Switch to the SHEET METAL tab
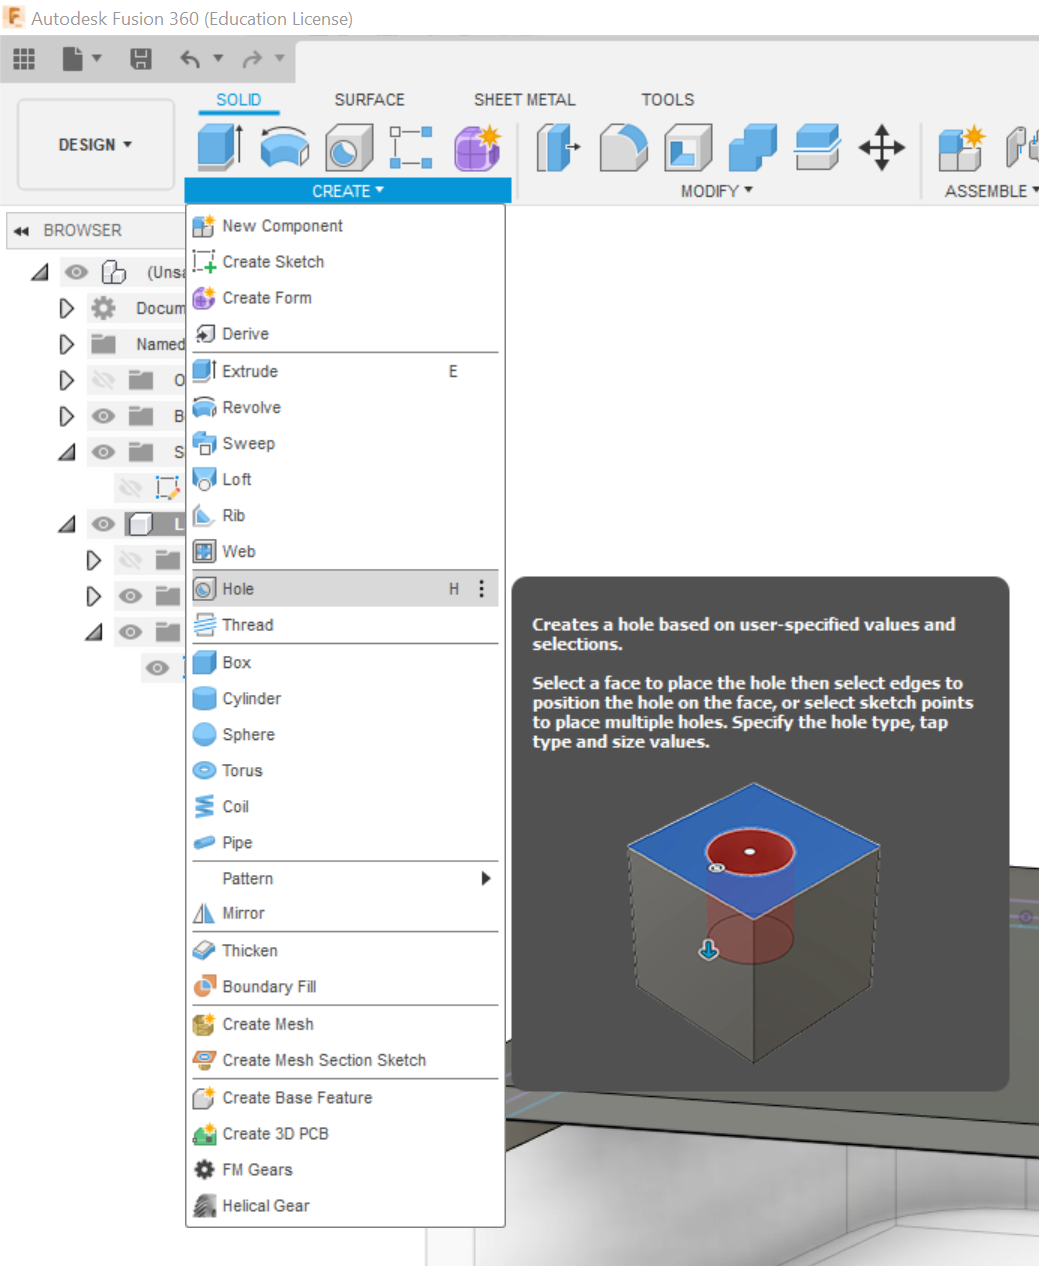 524,100
